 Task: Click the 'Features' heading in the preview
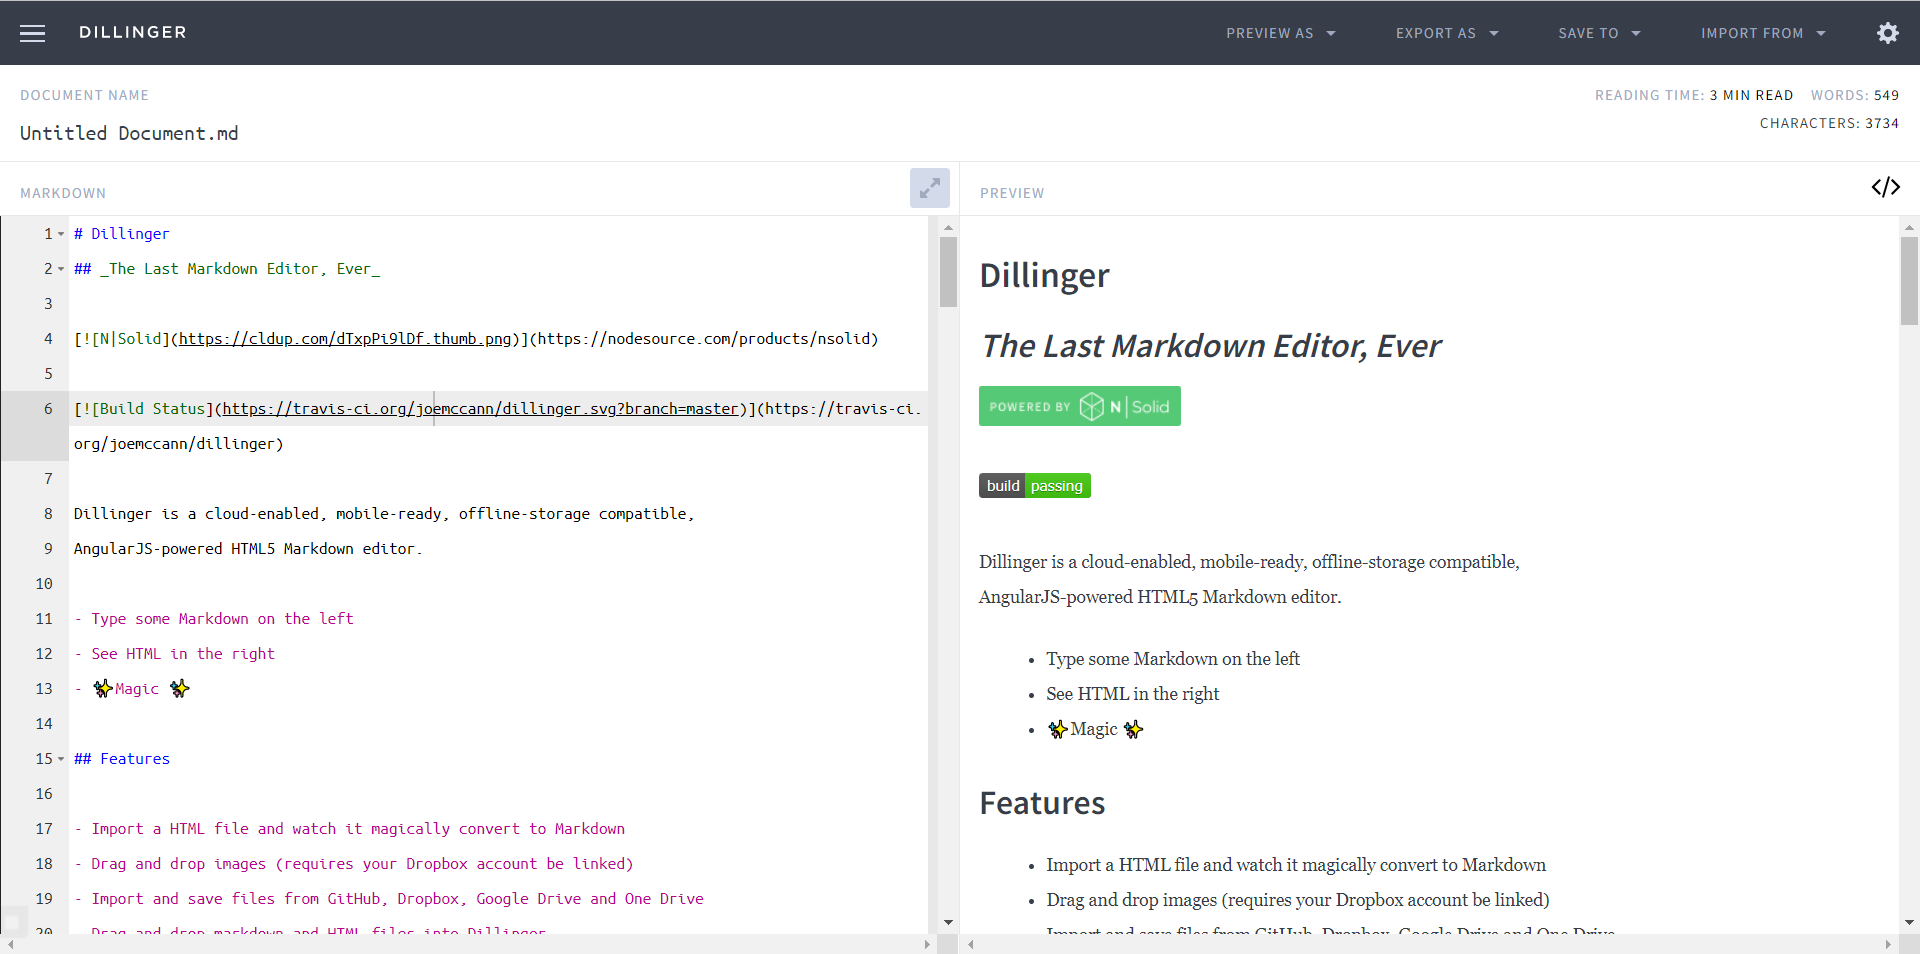(x=1042, y=803)
